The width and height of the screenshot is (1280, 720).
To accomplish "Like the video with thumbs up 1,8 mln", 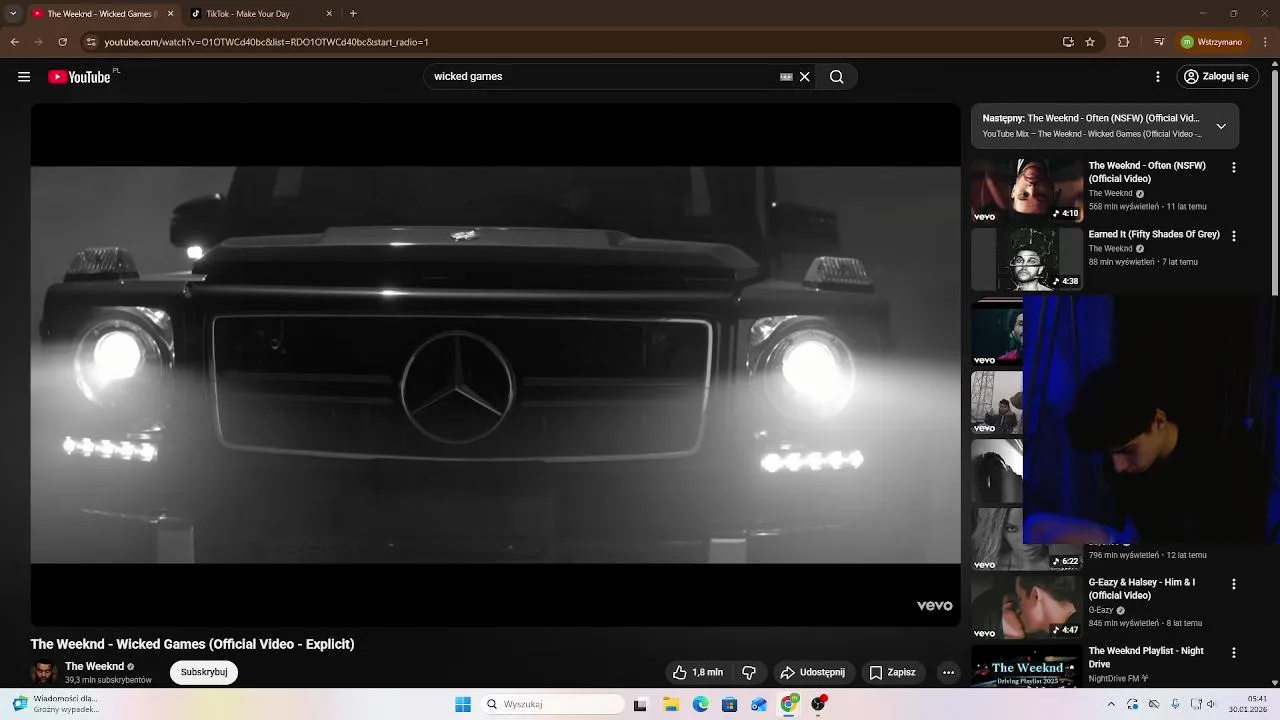I will (x=697, y=673).
